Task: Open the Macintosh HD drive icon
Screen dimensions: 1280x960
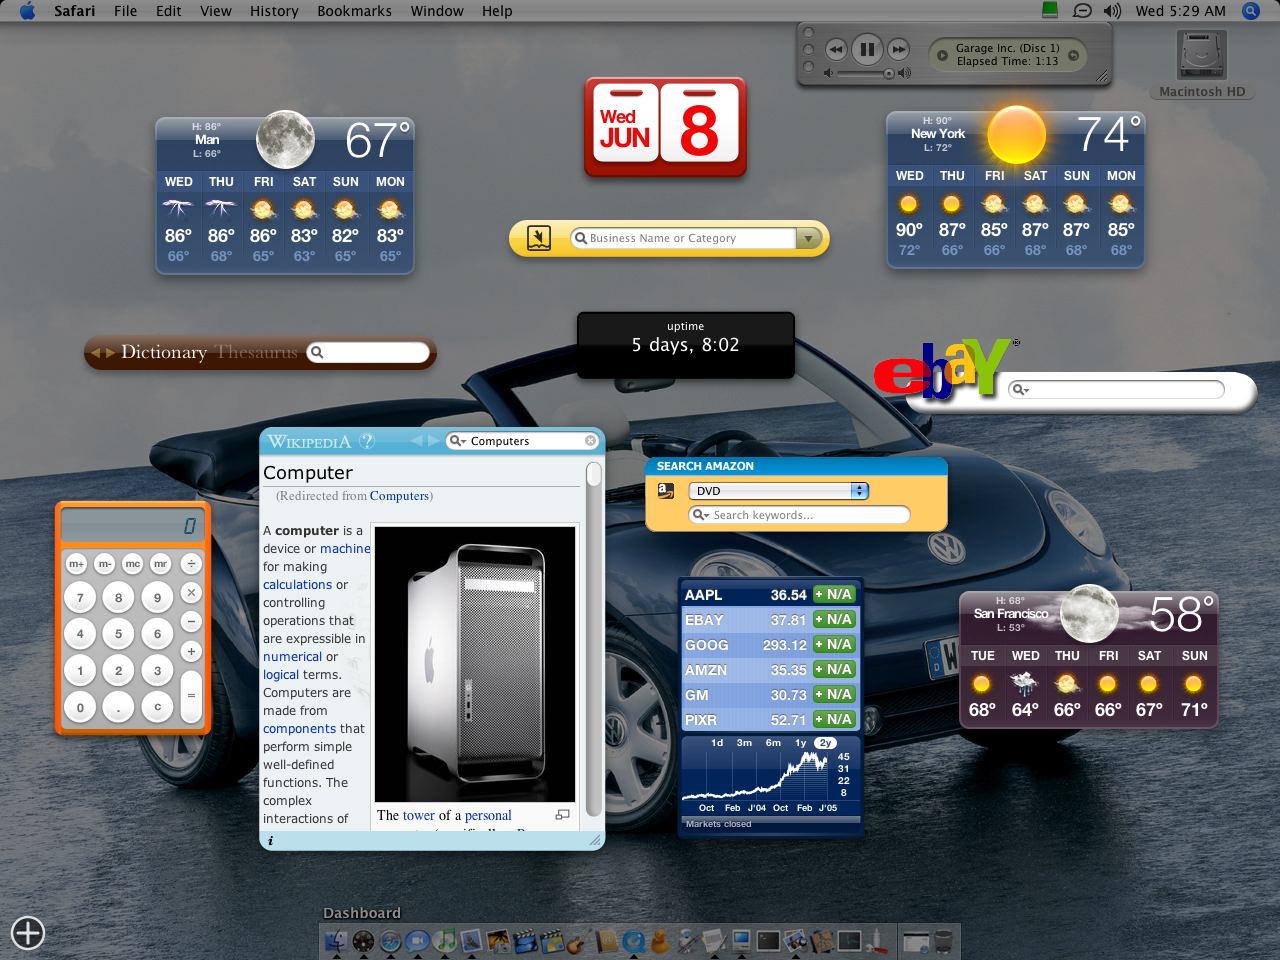Action: click(1202, 56)
